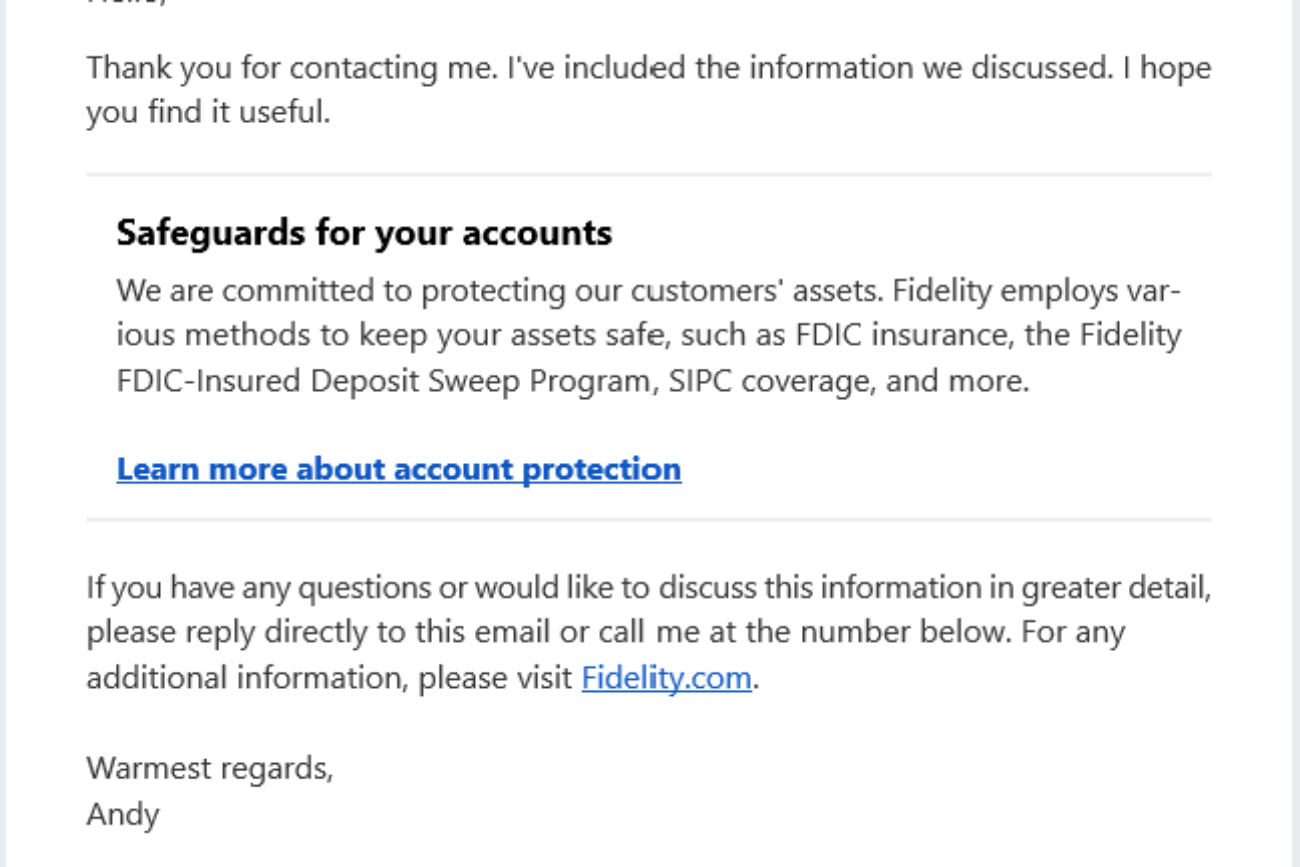
Task: Click the divider line below the account protection link
Action: [648, 520]
